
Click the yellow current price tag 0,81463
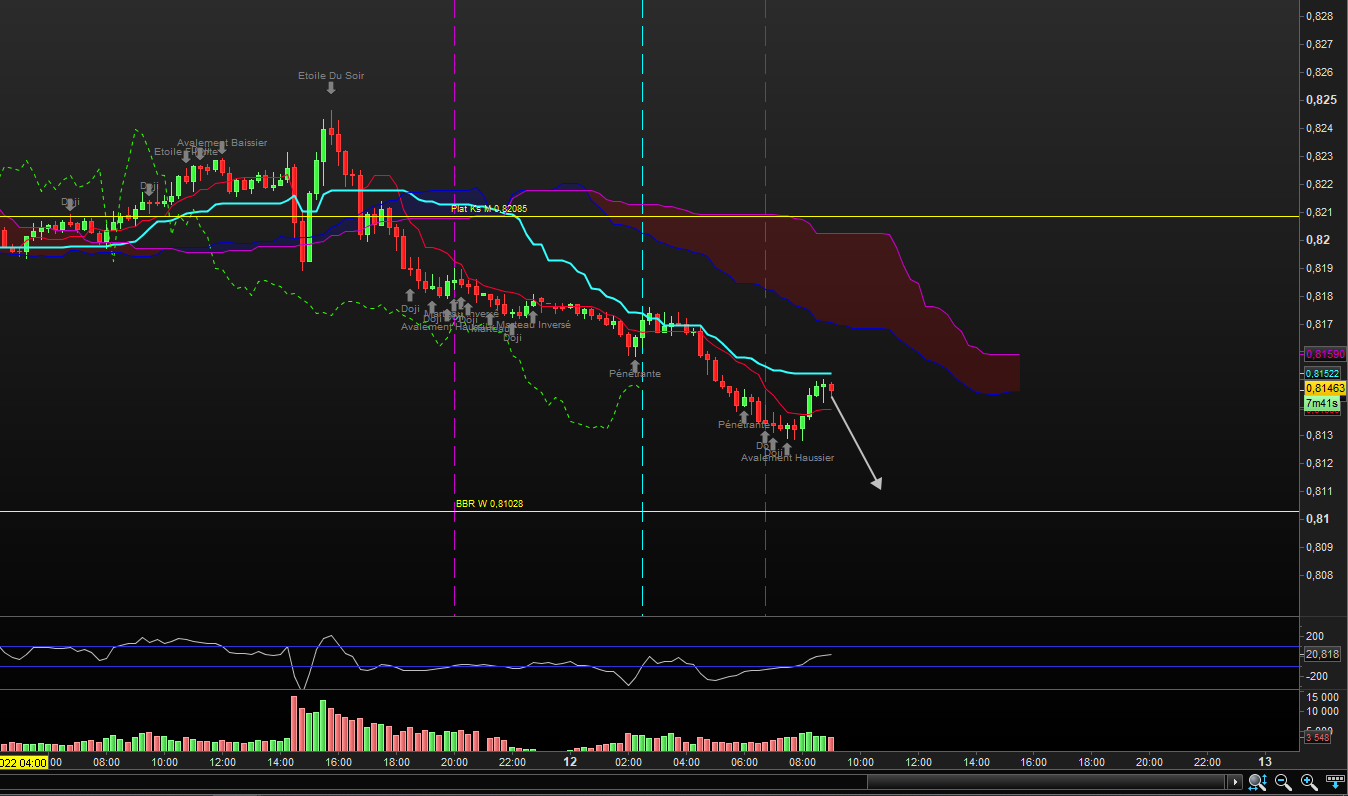(1324, 387)
